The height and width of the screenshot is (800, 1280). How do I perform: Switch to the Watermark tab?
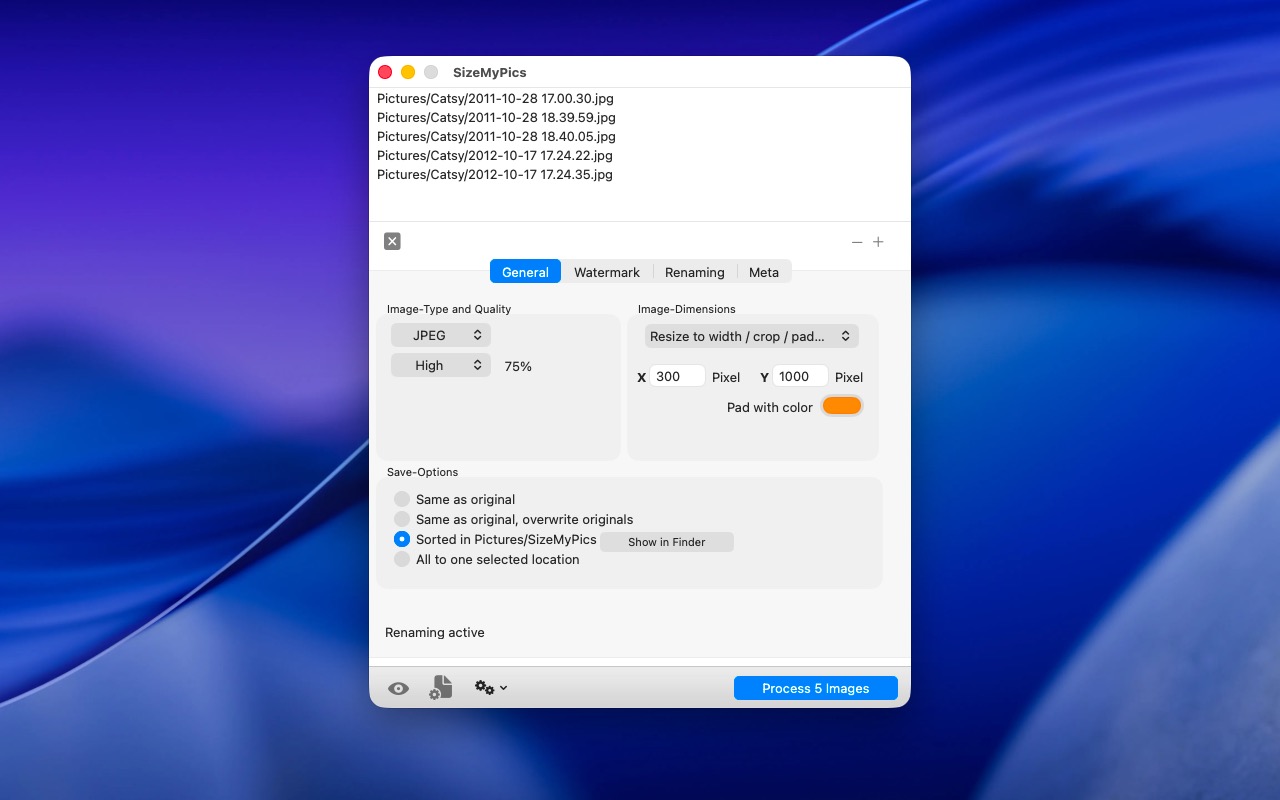pos(607,272)
